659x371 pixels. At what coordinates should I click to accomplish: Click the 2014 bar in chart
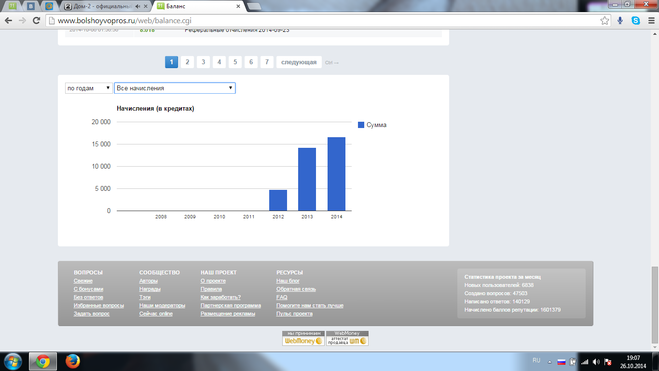coord(336,174)
